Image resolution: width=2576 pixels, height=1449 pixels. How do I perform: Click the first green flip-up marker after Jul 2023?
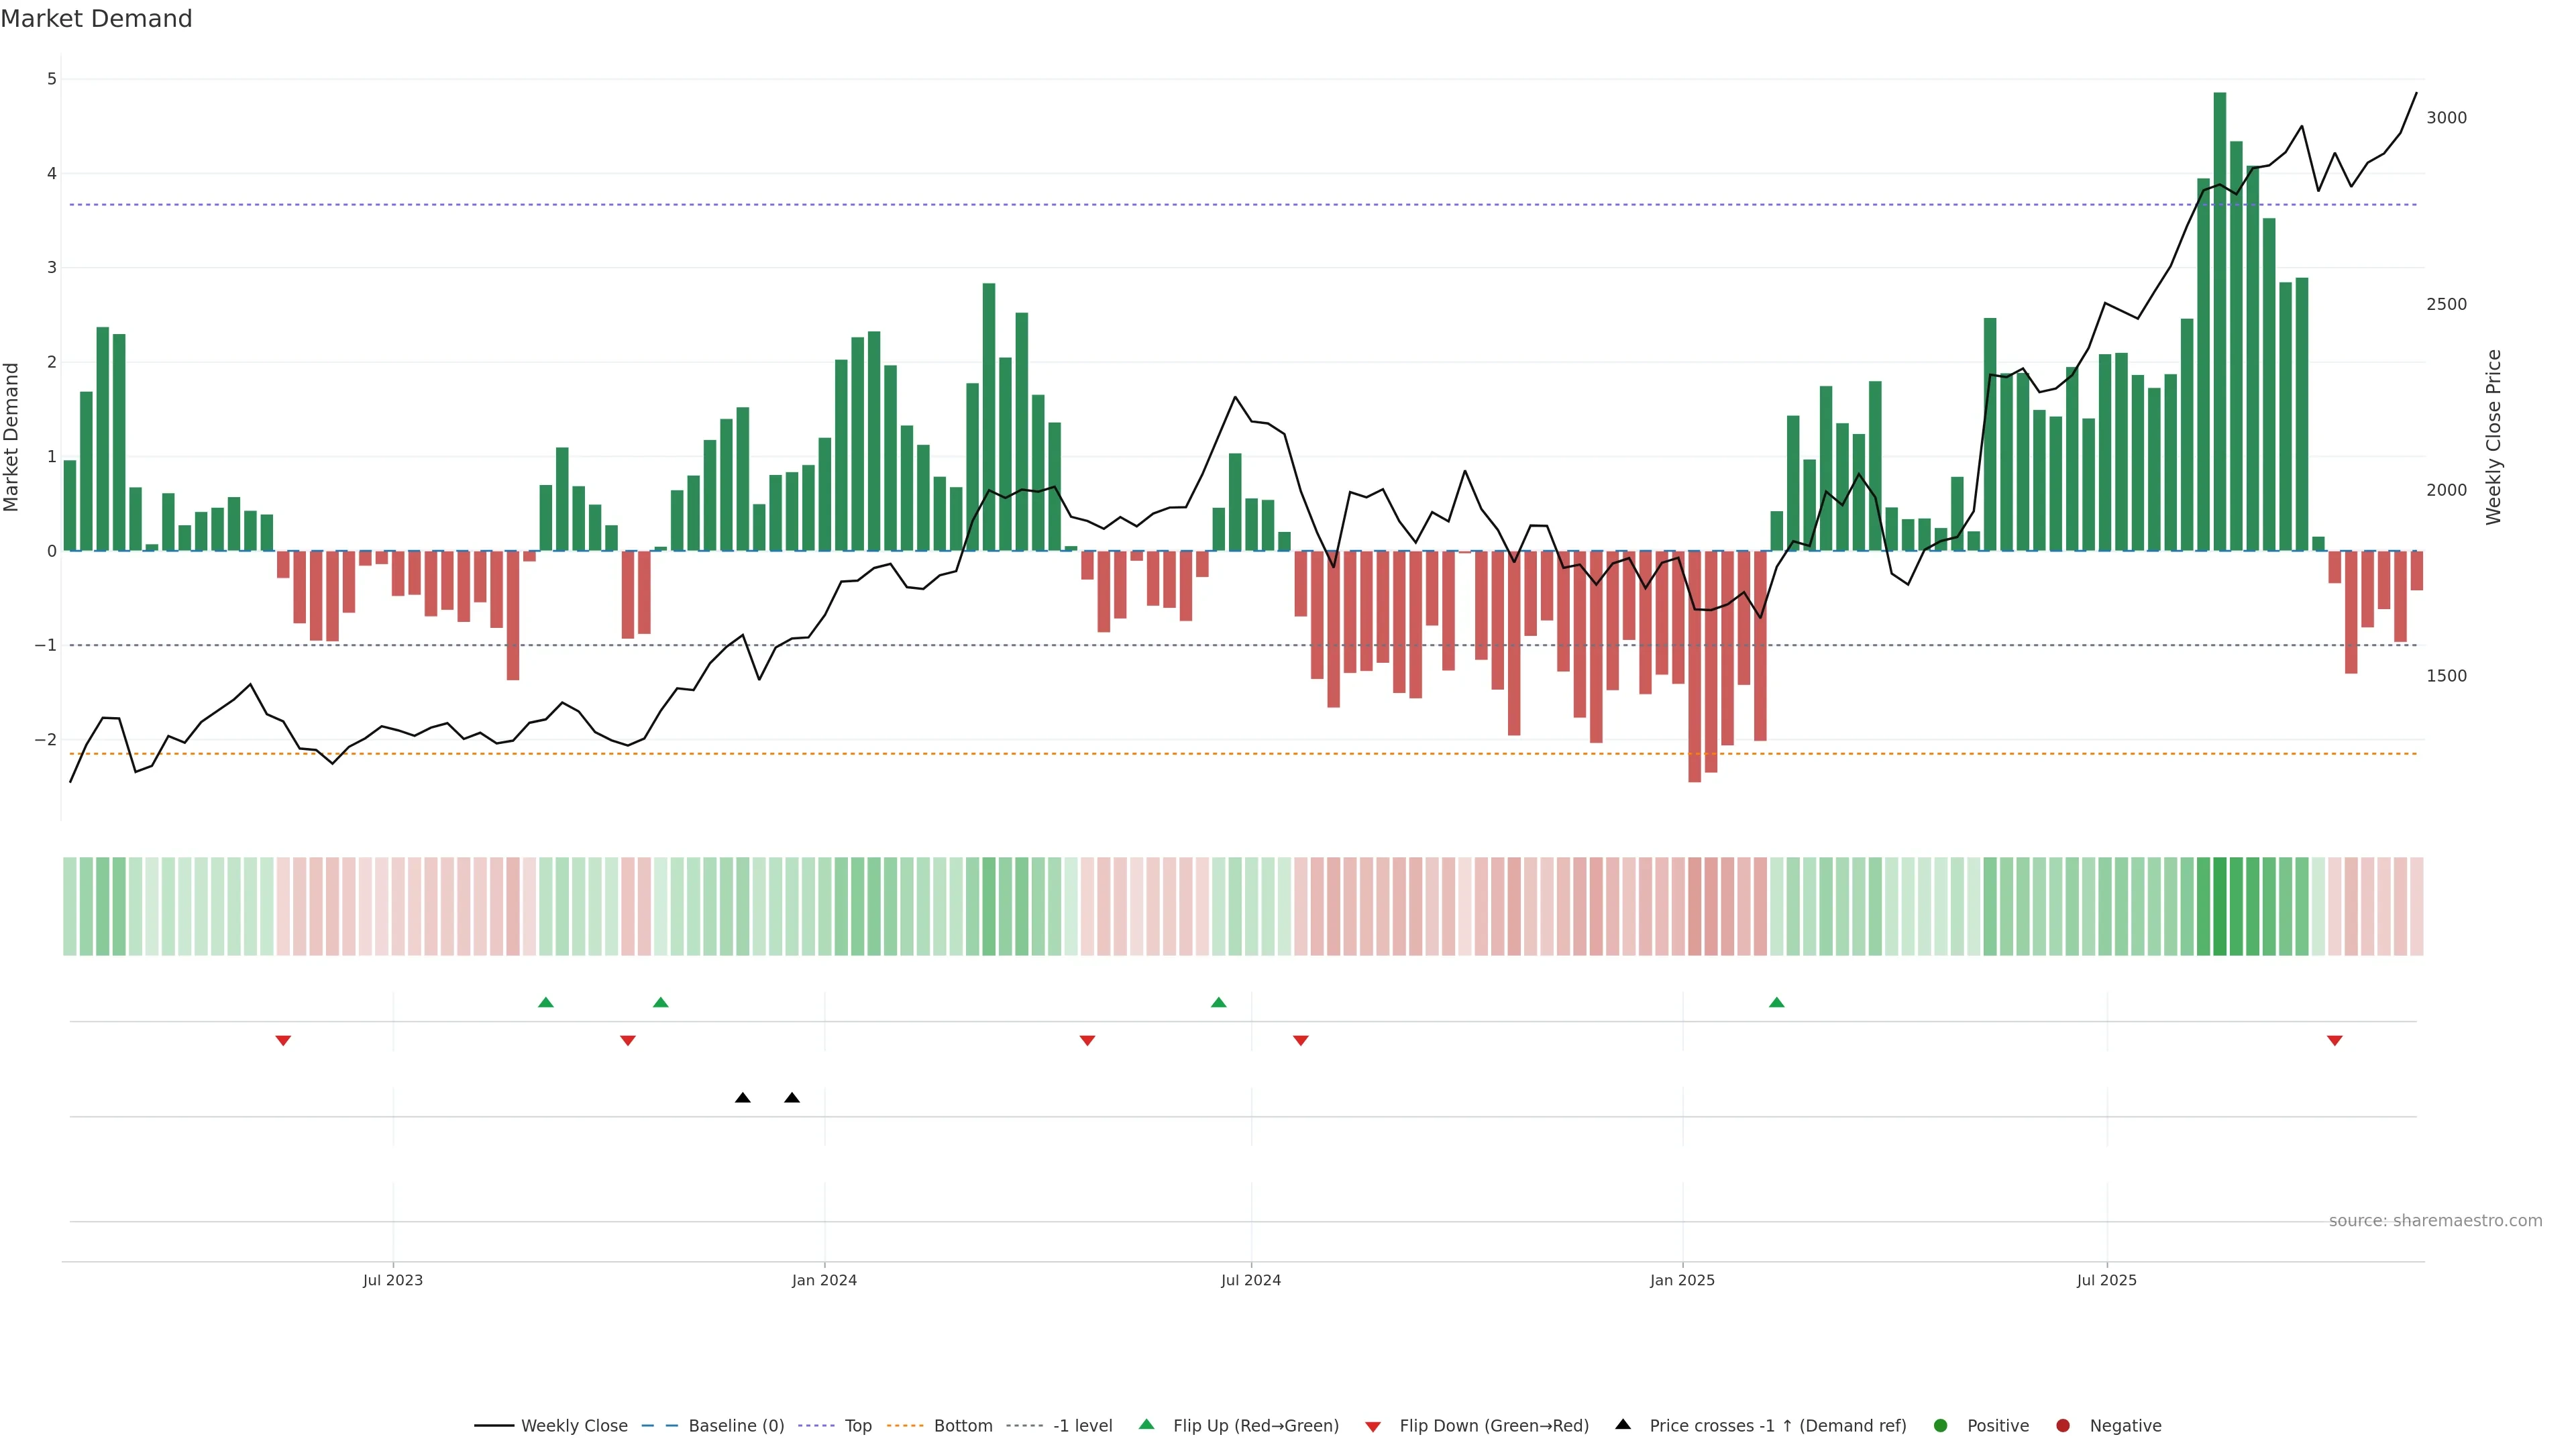(546, 1003)
